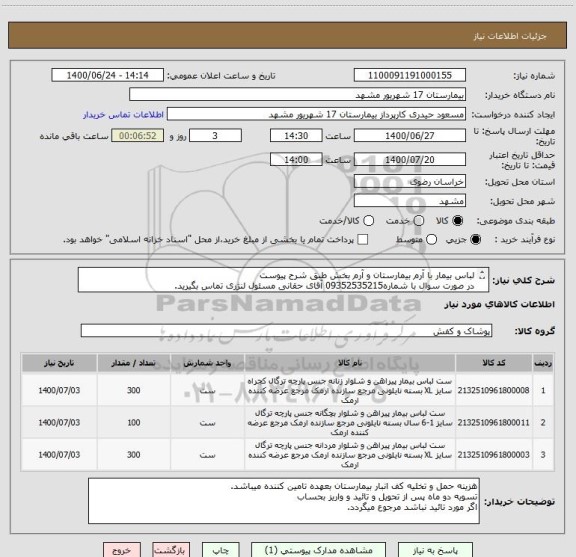Click response deadline date 1400/06/27

pos(410,136)
